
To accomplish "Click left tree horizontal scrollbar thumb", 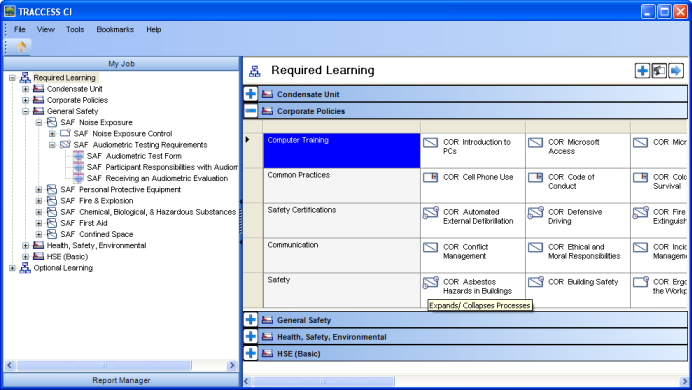I will (104, 365).
